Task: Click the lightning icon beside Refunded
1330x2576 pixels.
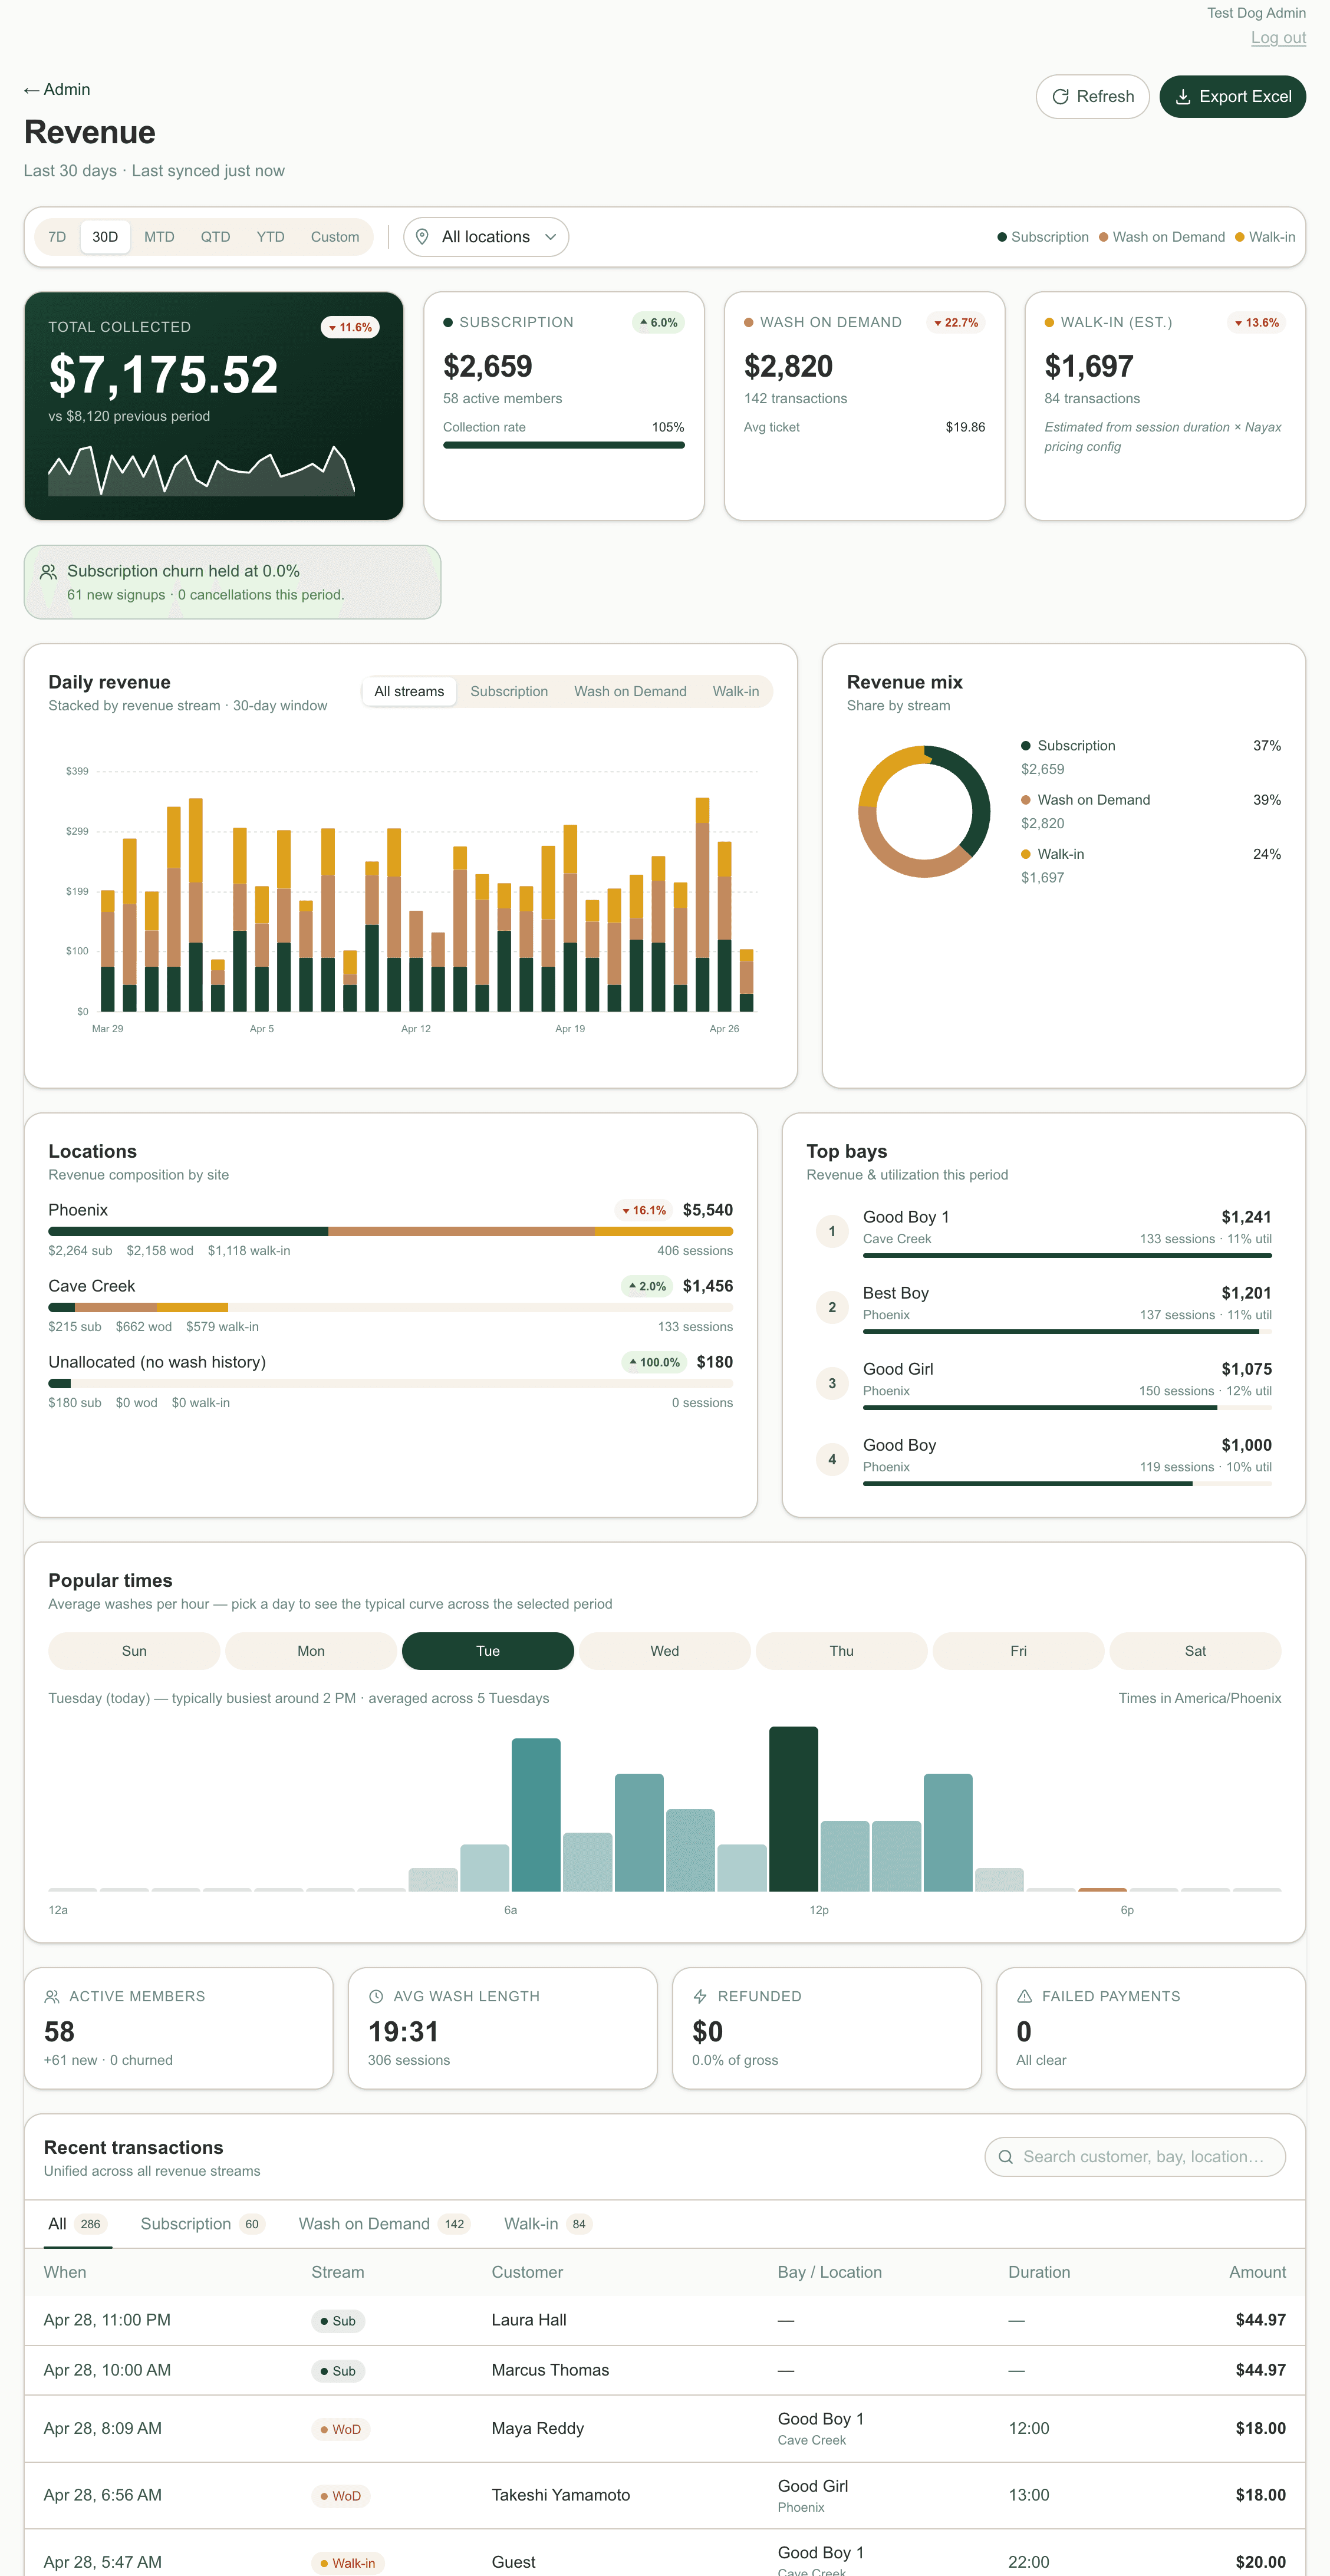Action: click(700, 1996)
